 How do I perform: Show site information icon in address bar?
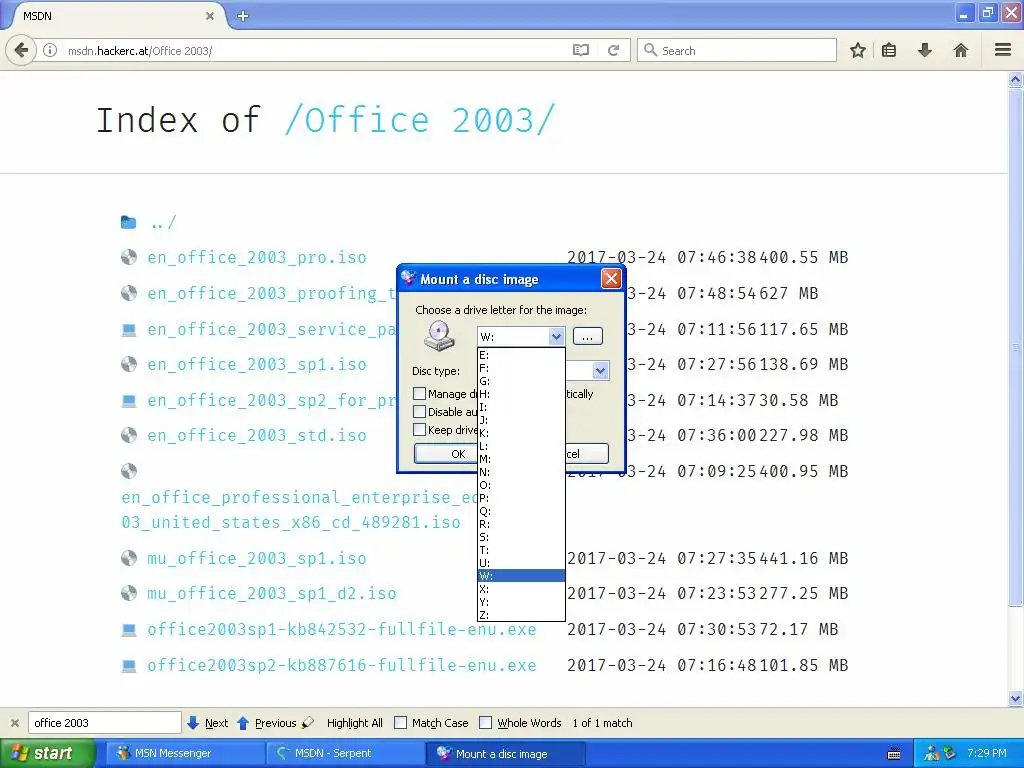pos(50,50)
